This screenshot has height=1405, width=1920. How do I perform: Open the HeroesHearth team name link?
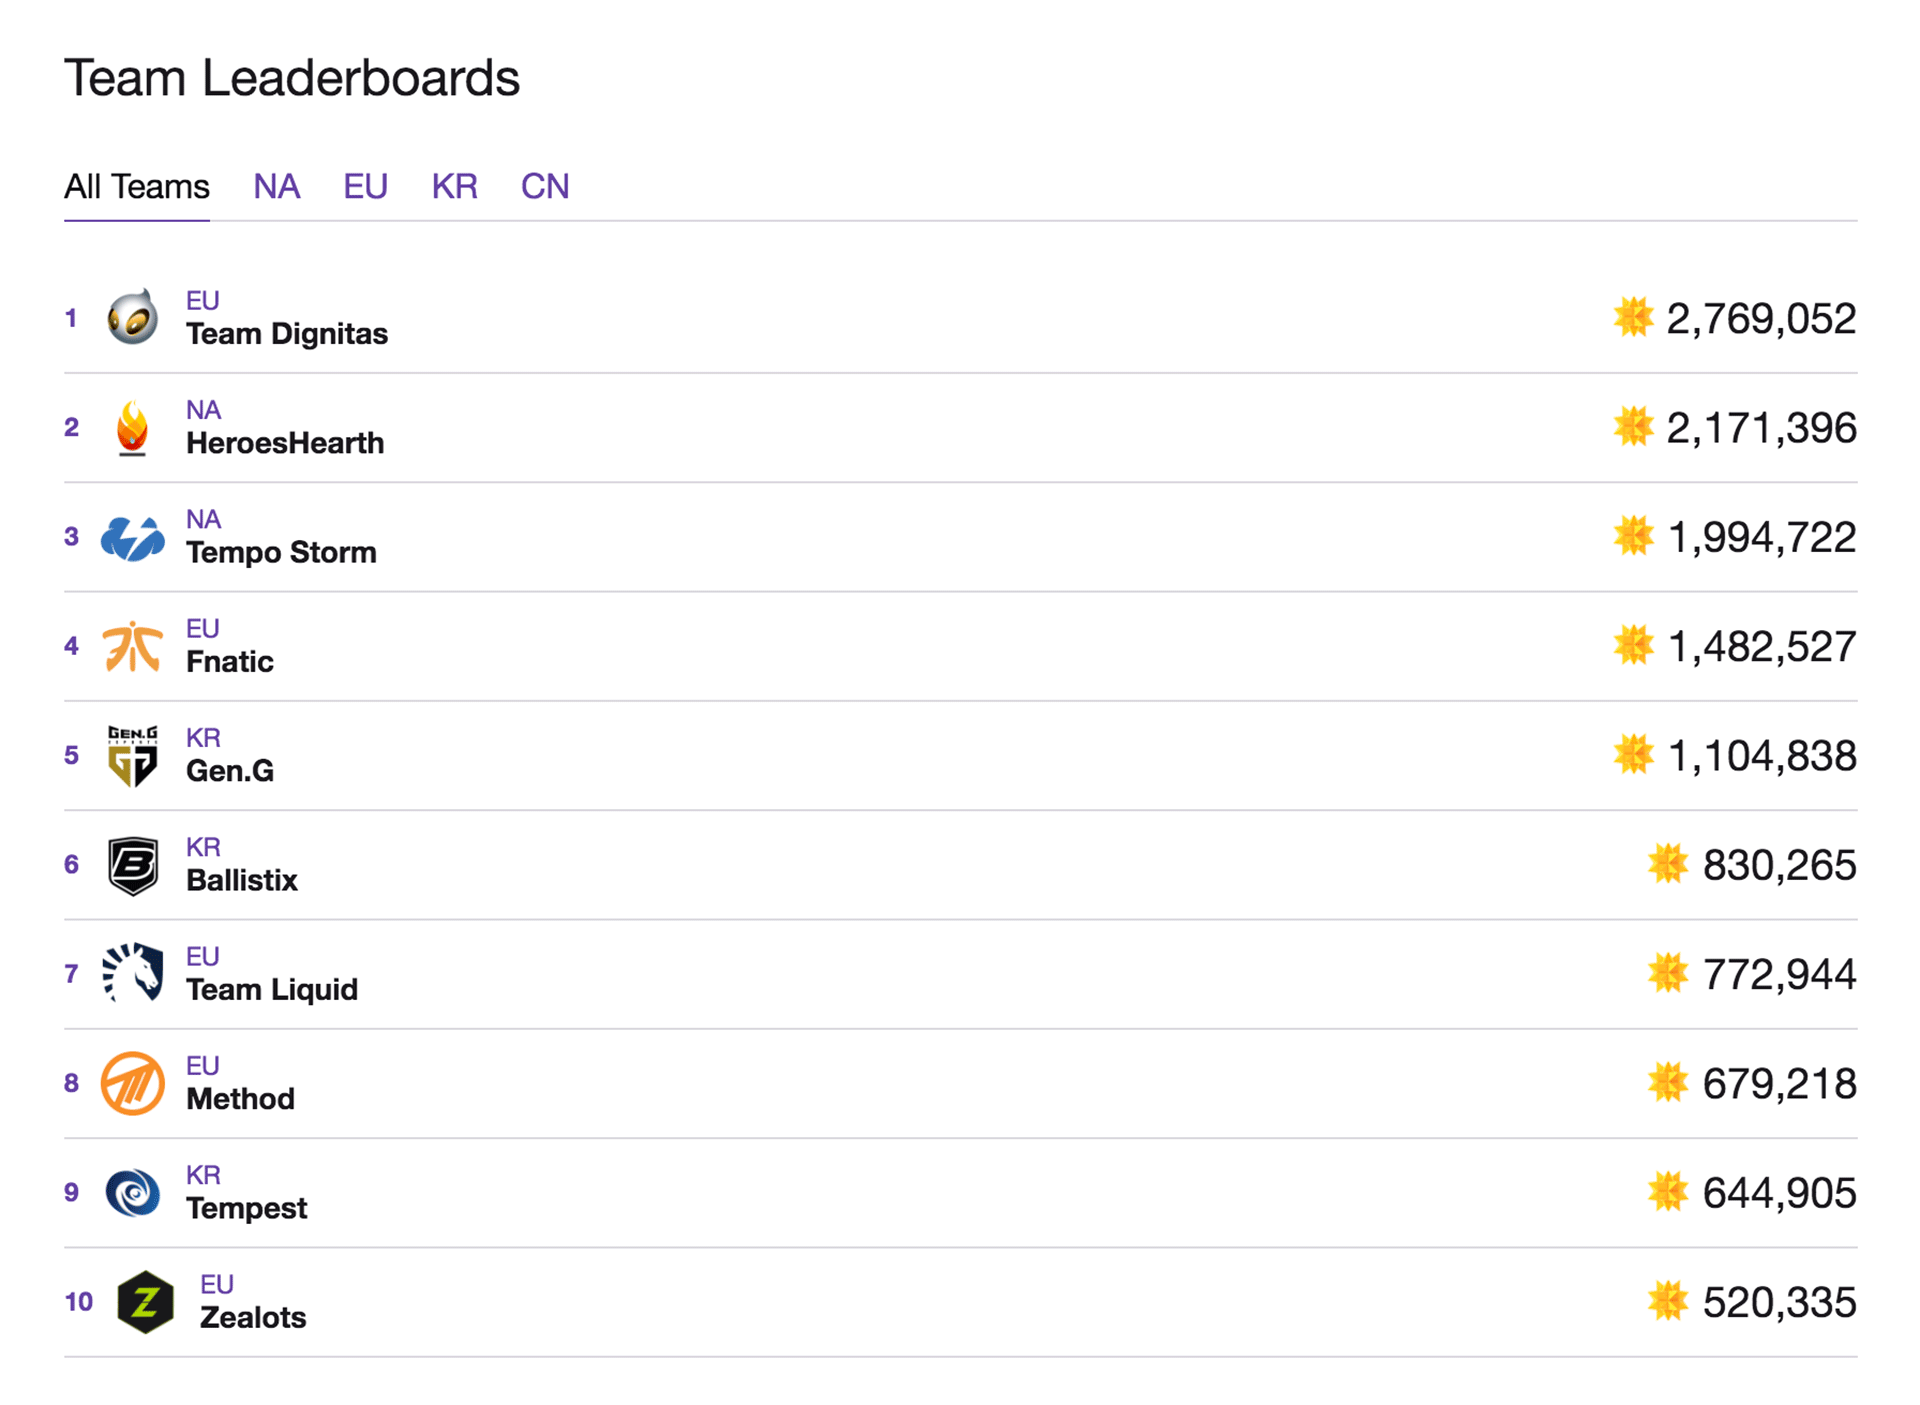(285, 443)
